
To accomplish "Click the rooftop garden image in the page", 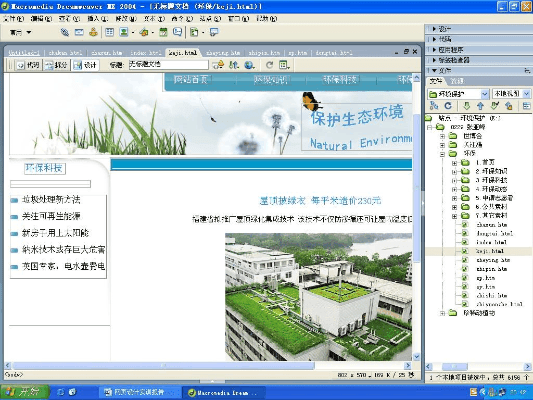I will (x=318, y=297).
